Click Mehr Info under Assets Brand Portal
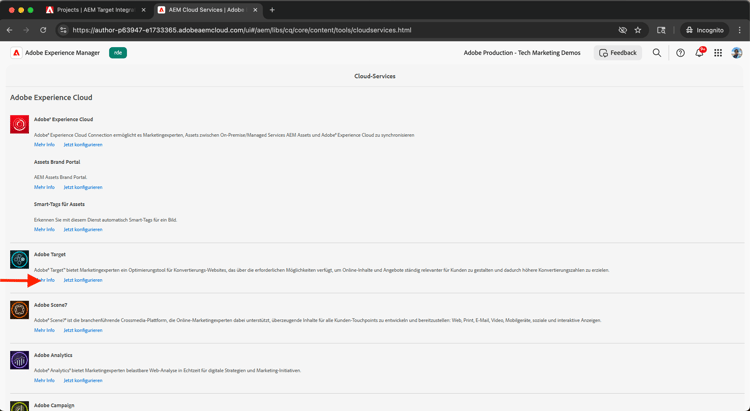This screenshot has width=750, height=411. [44, 187]
